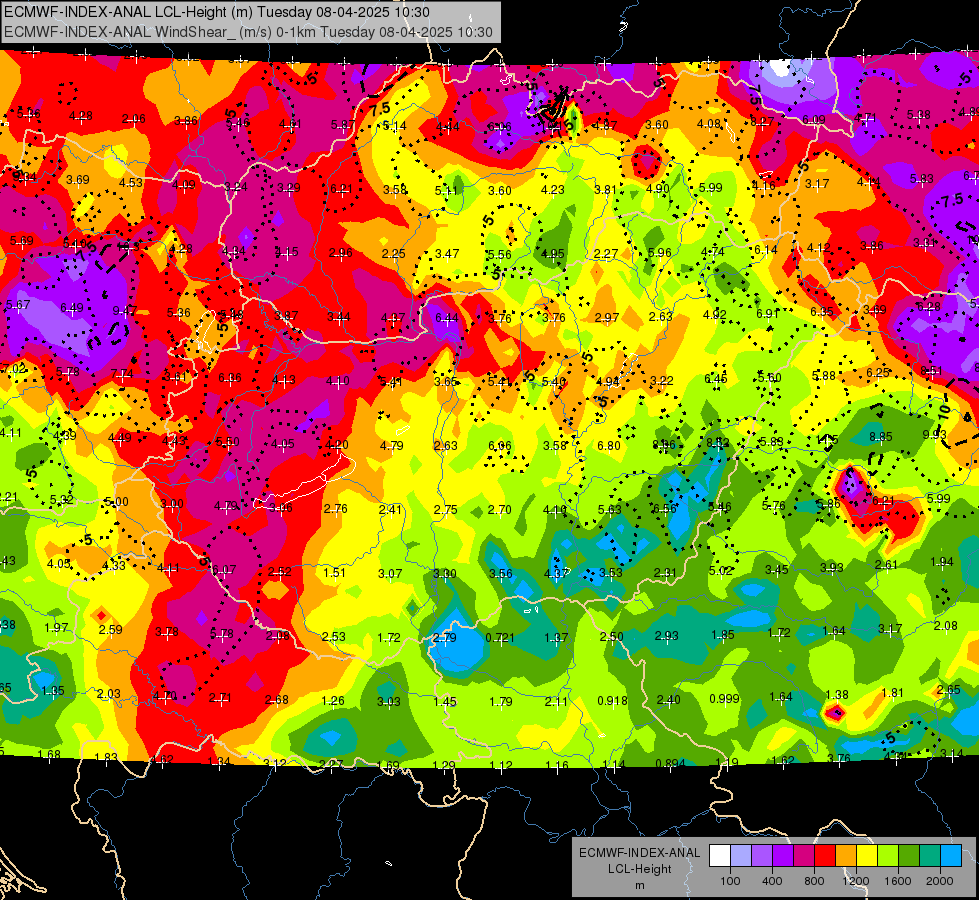
Task: Click the legend's ECMWF-INDEX-ANAL label
Action: [639, 853]
